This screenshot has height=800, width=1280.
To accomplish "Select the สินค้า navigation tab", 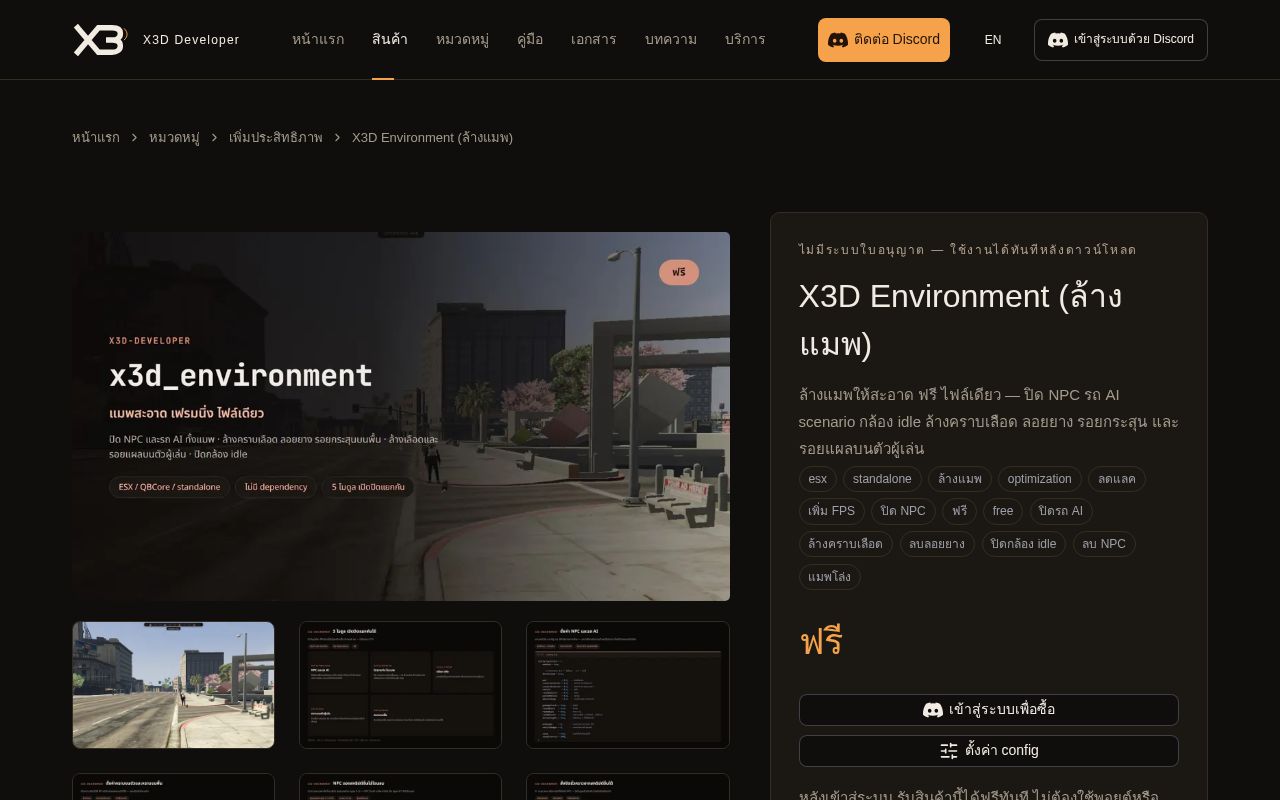I will [x=390, y=40].
